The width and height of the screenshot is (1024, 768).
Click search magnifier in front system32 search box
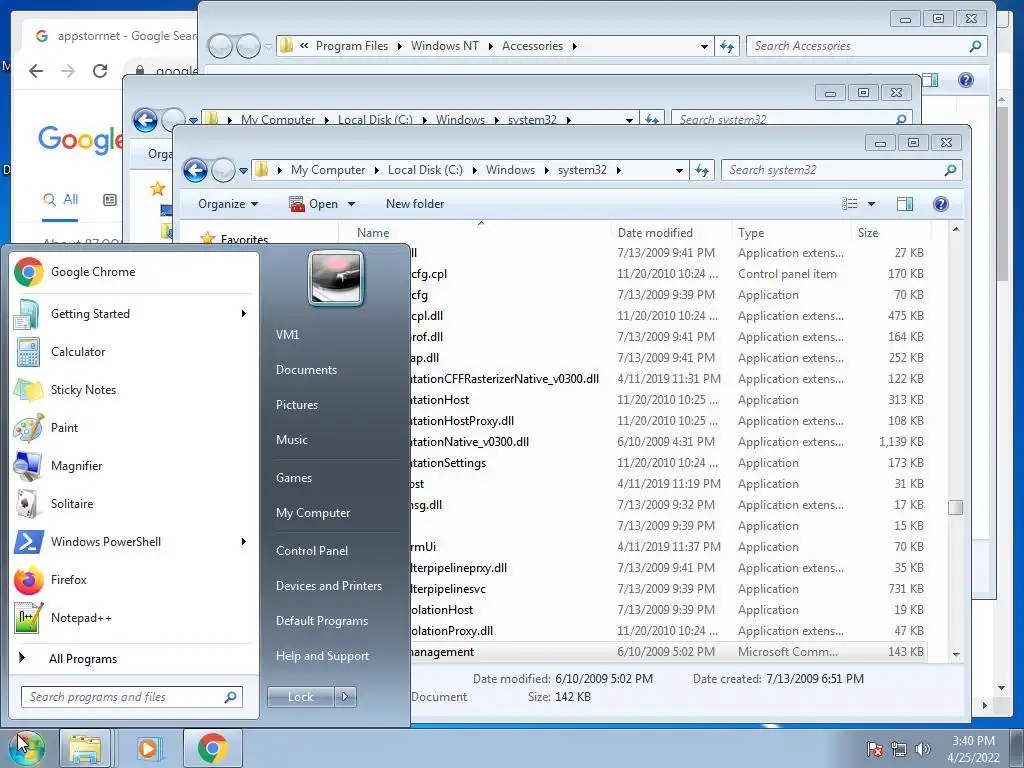point(950,170)
